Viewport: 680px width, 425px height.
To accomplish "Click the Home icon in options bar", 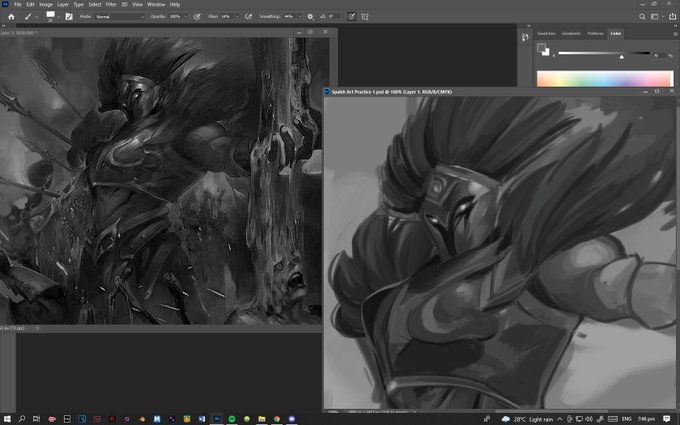I will point(11,16).
